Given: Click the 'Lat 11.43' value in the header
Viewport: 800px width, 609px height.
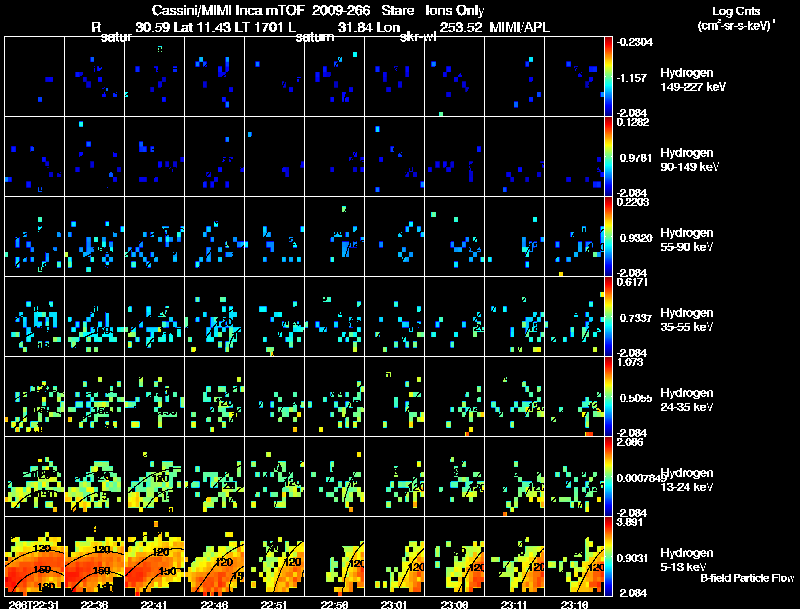Looking at the screenshot, I should point(201,27).
